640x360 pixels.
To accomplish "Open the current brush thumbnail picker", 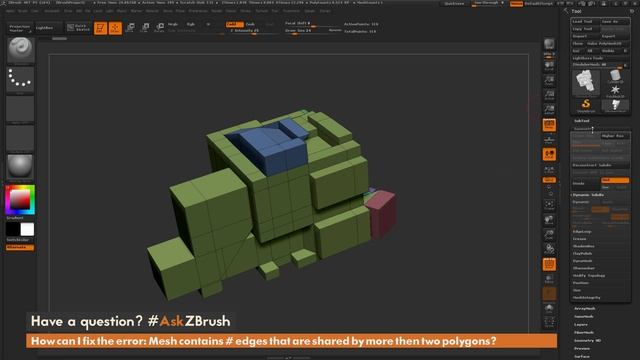I will point(20,50).
